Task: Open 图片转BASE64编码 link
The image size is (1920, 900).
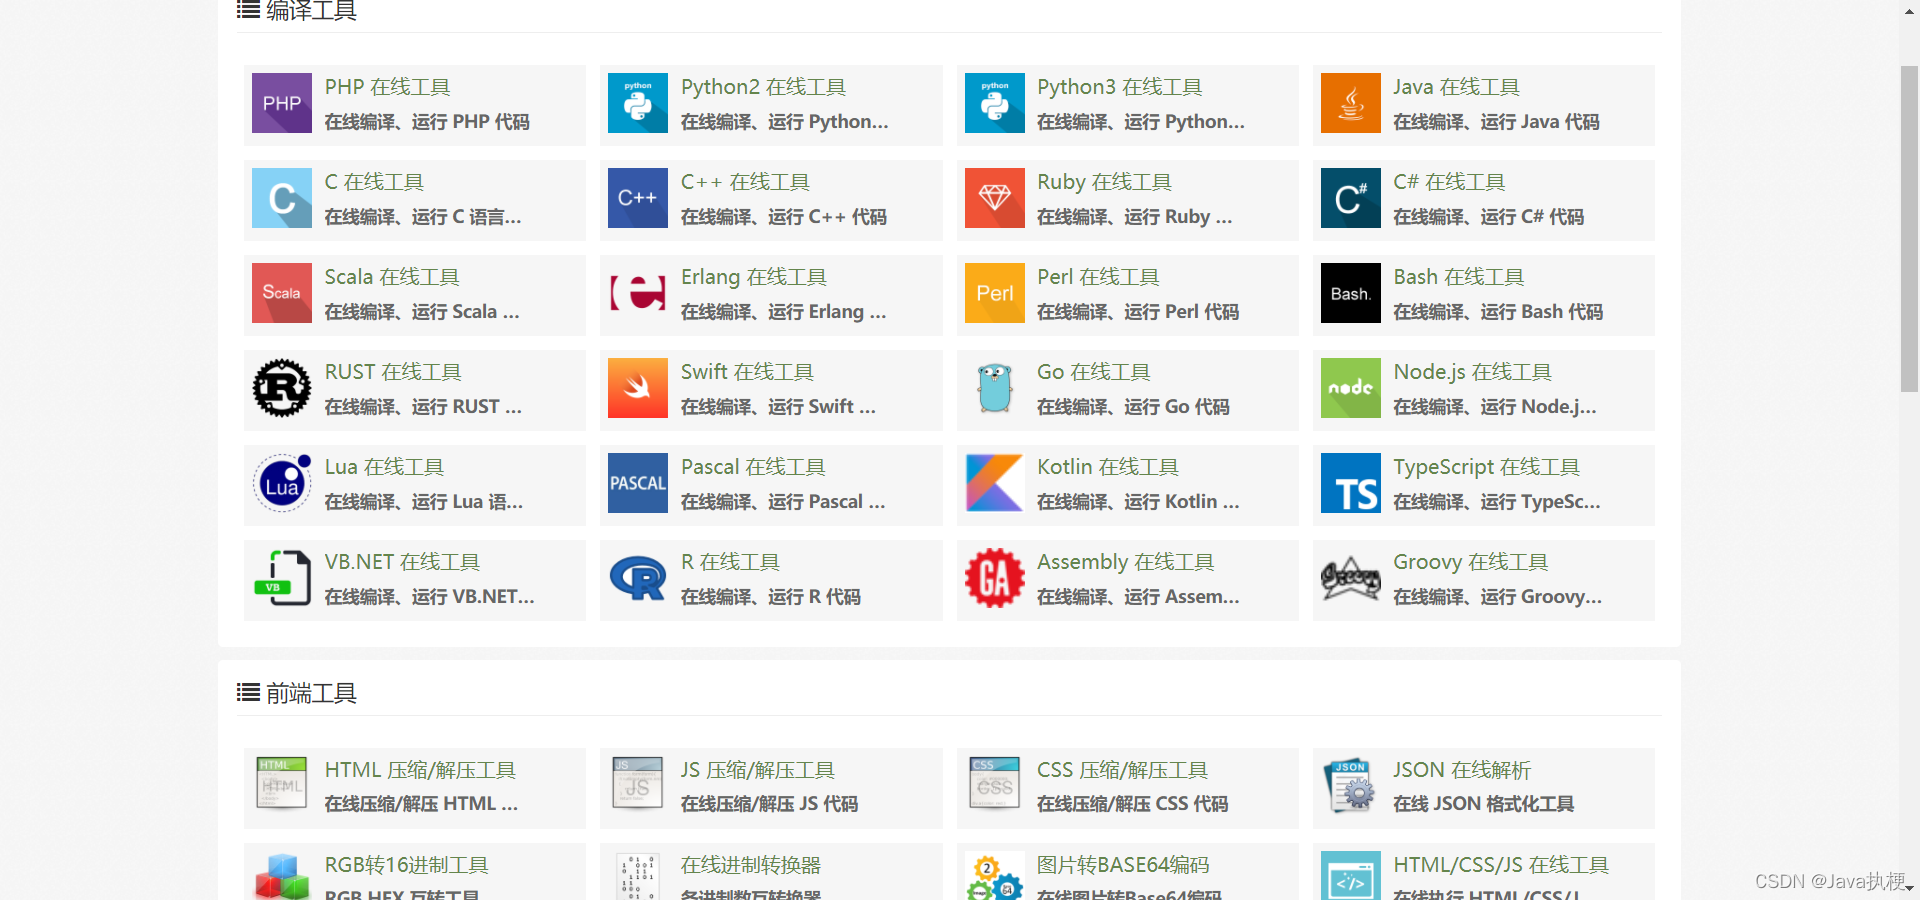Action: pos(1124,865)
